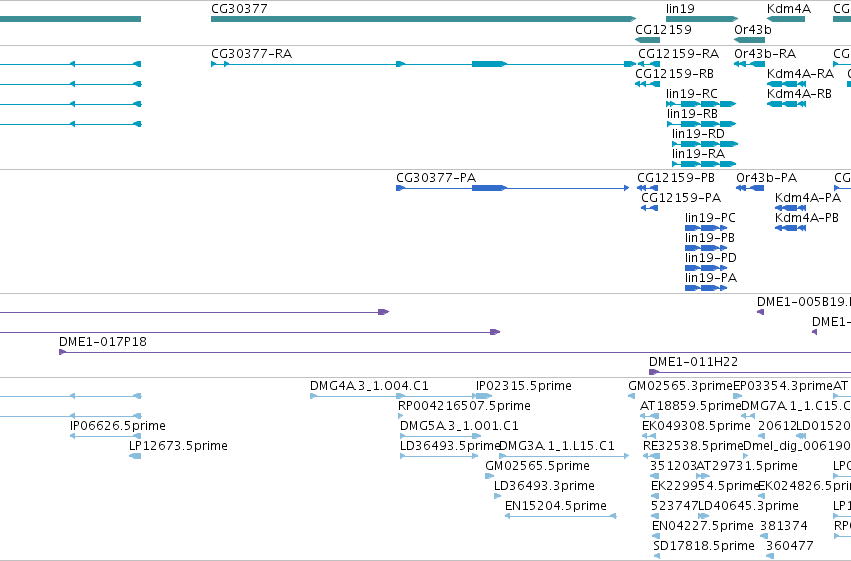The width and height of the screenshot is (851, 561).
Task: Click the Or43b-RA transcript label
Action: point(765,54)
